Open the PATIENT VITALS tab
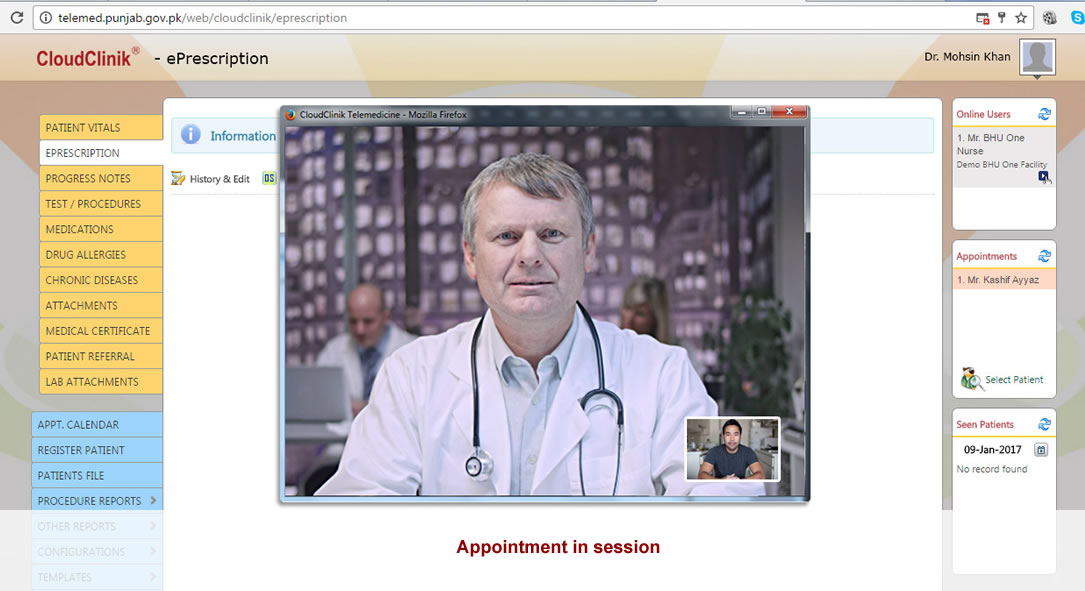This screenshot has height=591, width=1085. tap(100, 127)
